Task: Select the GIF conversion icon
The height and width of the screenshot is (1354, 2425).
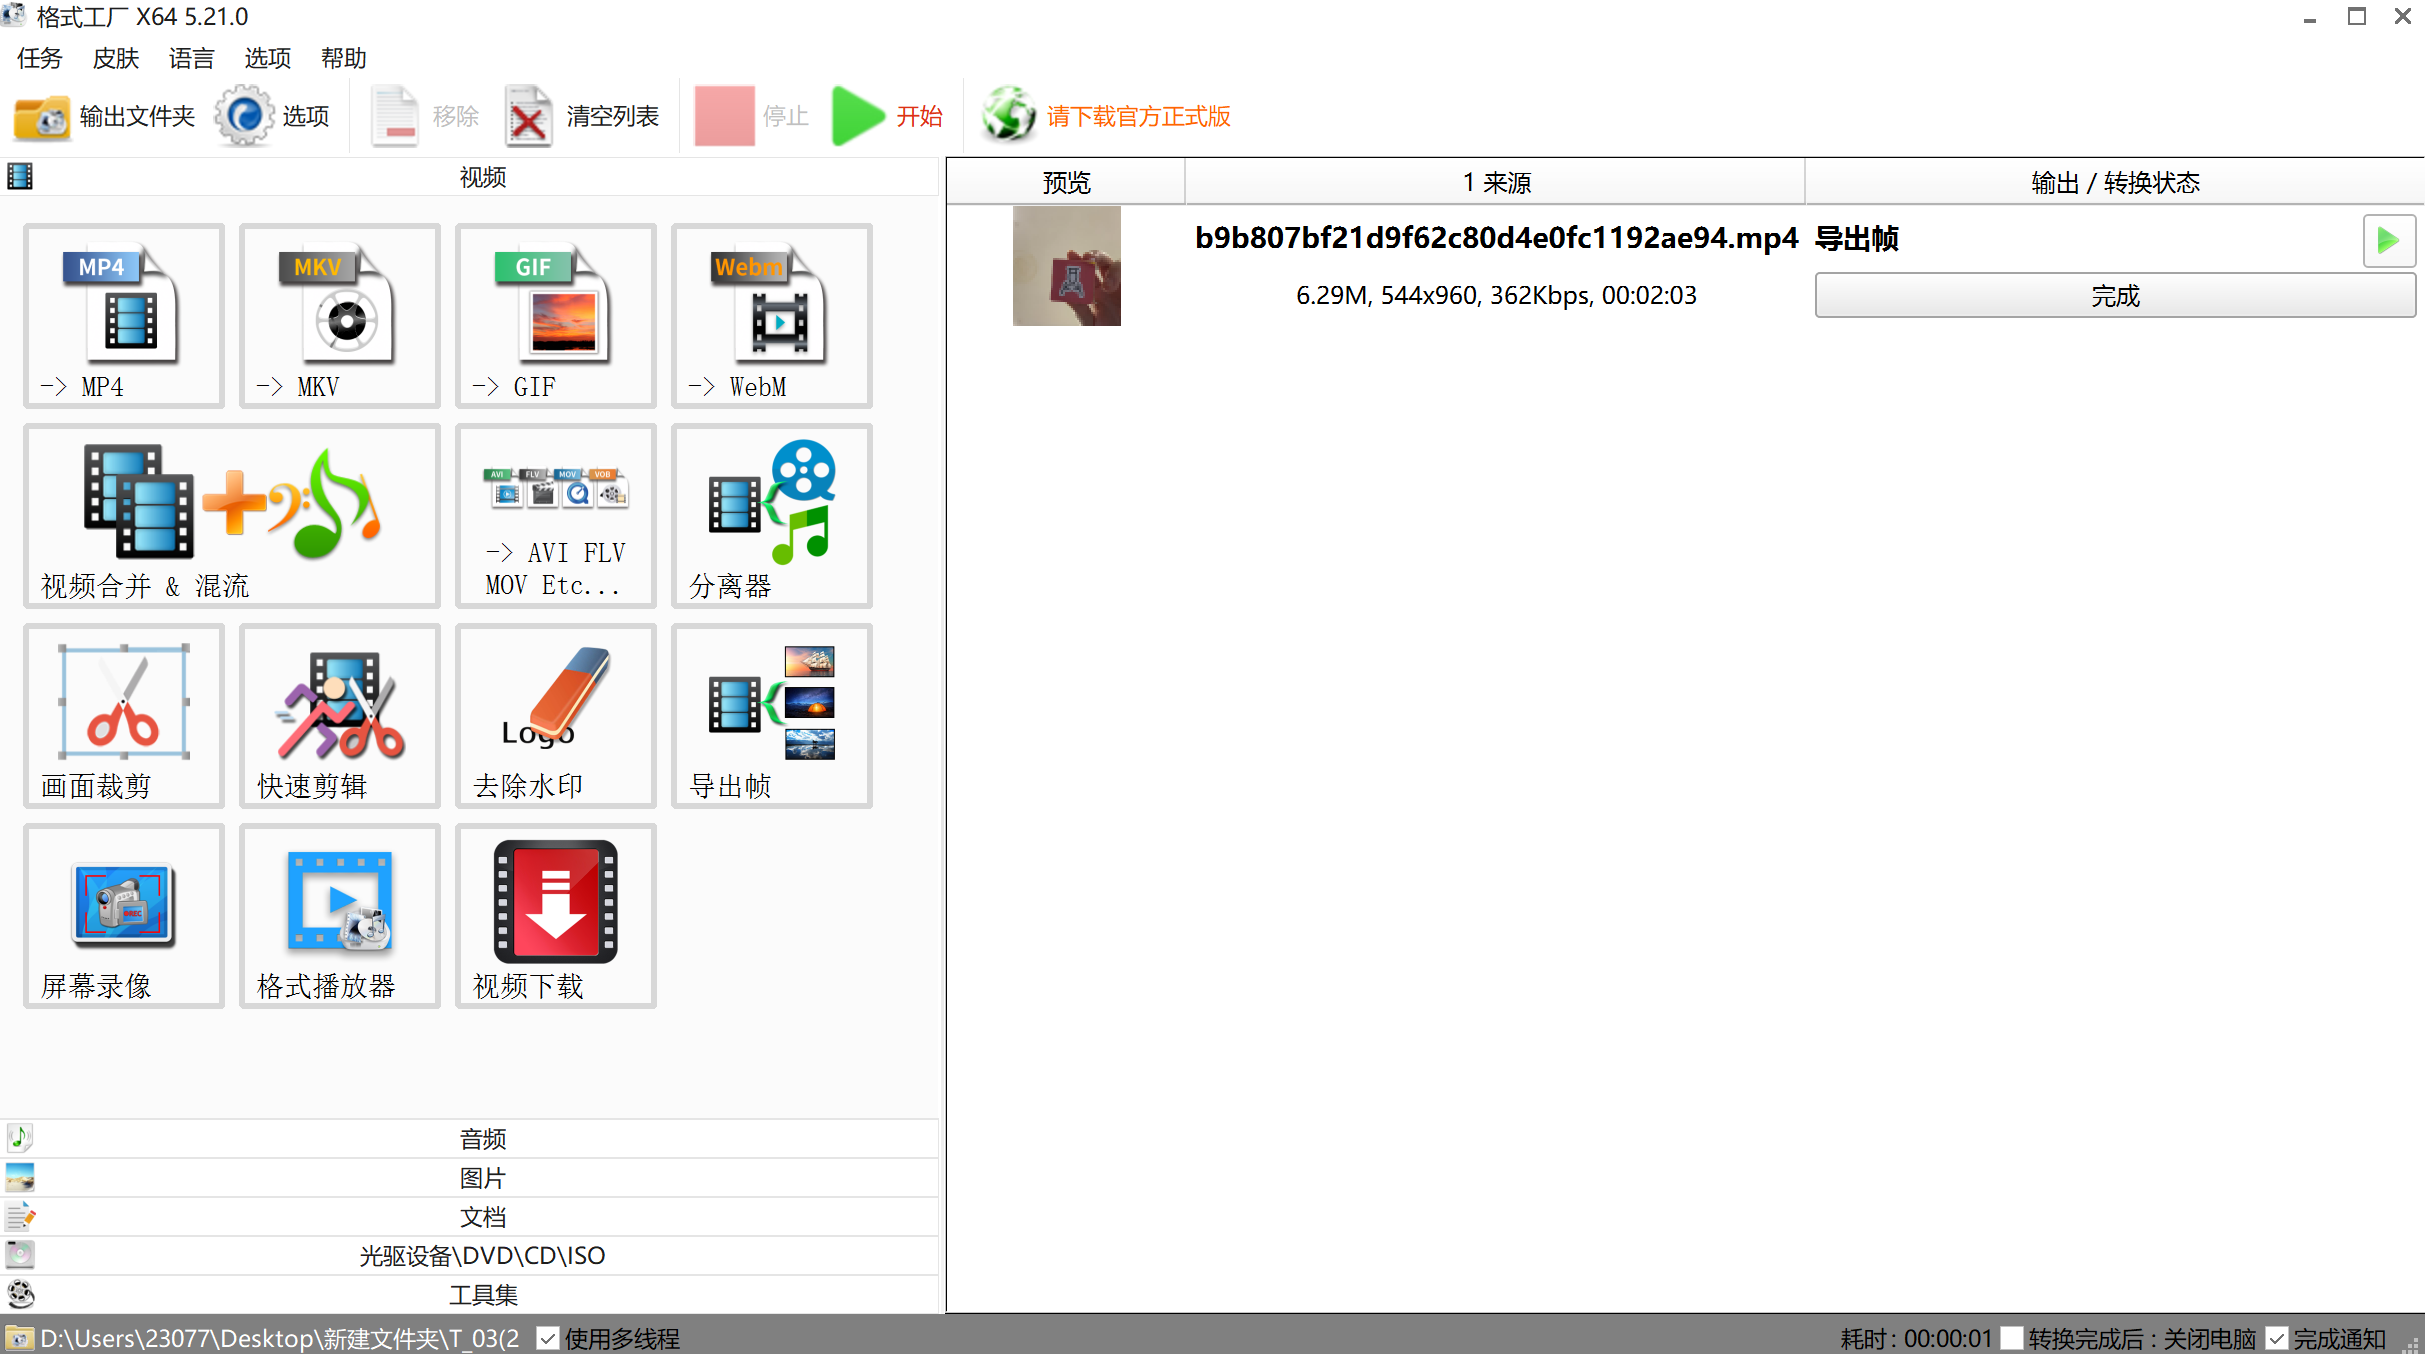Action: pos(555,315)
